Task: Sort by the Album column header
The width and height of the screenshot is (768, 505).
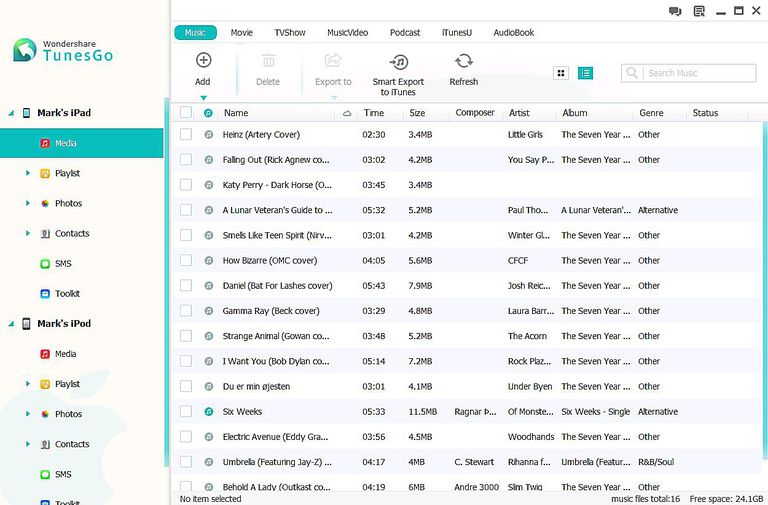Action: pyautogui.click(x=575, y=113)
